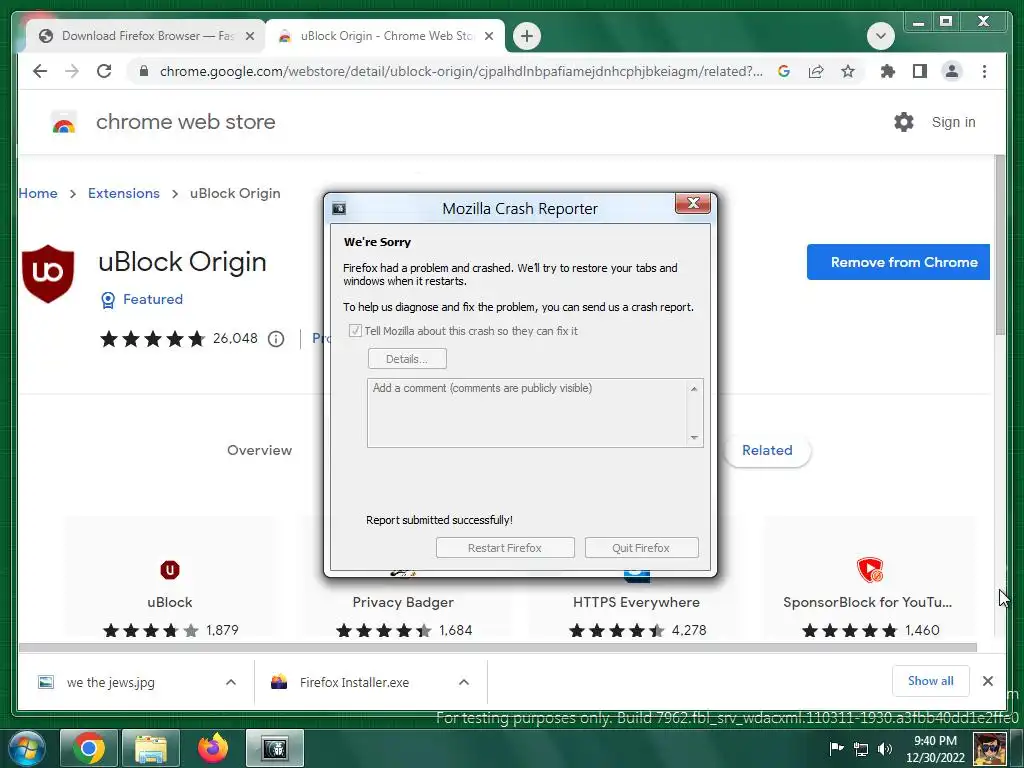Click the Chrome taskbar icon
1024x768 pixels.
89,748
